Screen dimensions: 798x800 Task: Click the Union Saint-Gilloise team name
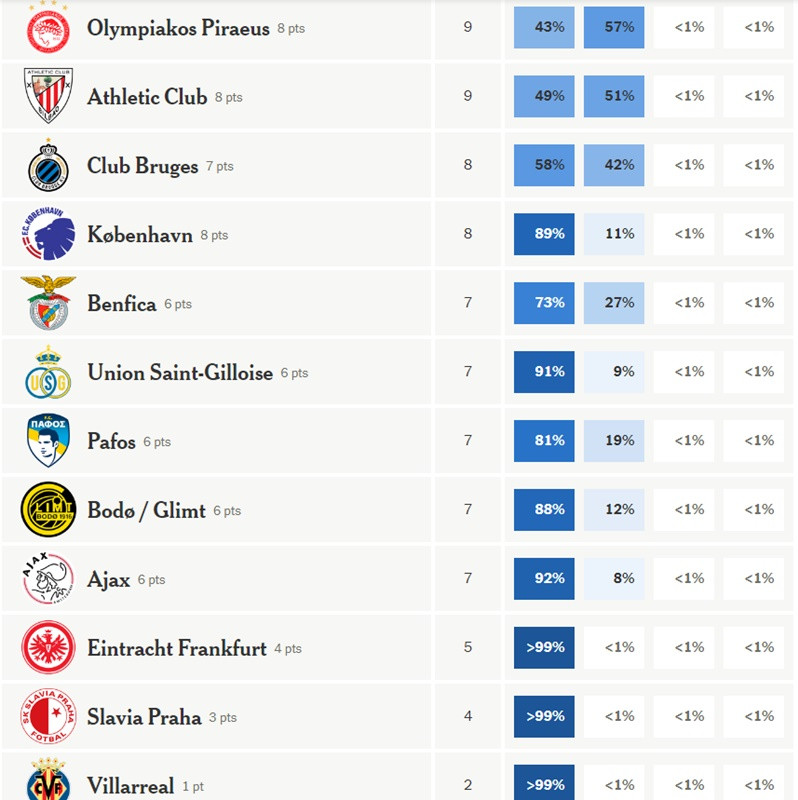(x=180, y=372)
